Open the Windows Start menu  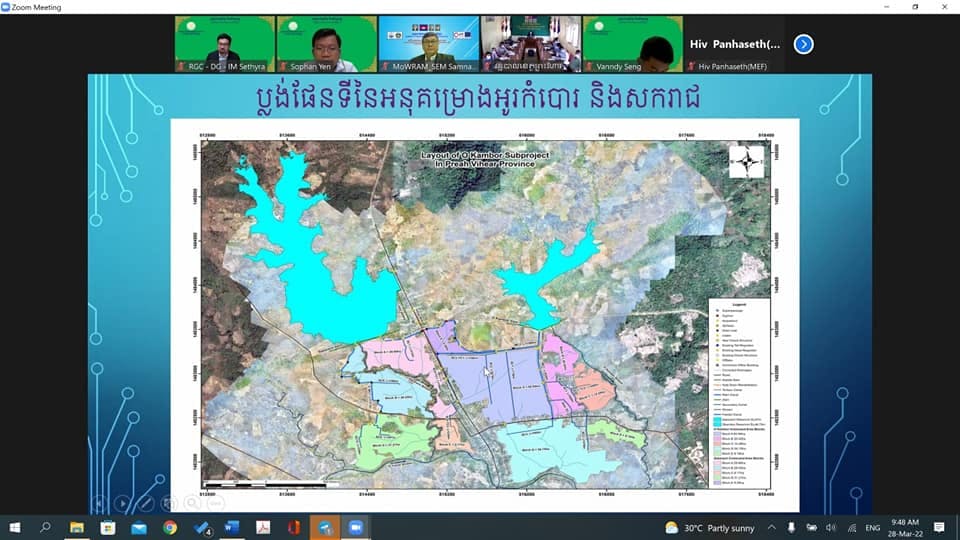click(15, 527)
